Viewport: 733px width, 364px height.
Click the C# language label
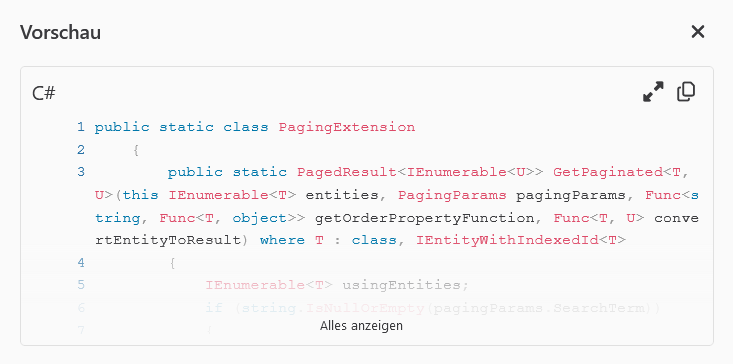click(x=44, y=93)
